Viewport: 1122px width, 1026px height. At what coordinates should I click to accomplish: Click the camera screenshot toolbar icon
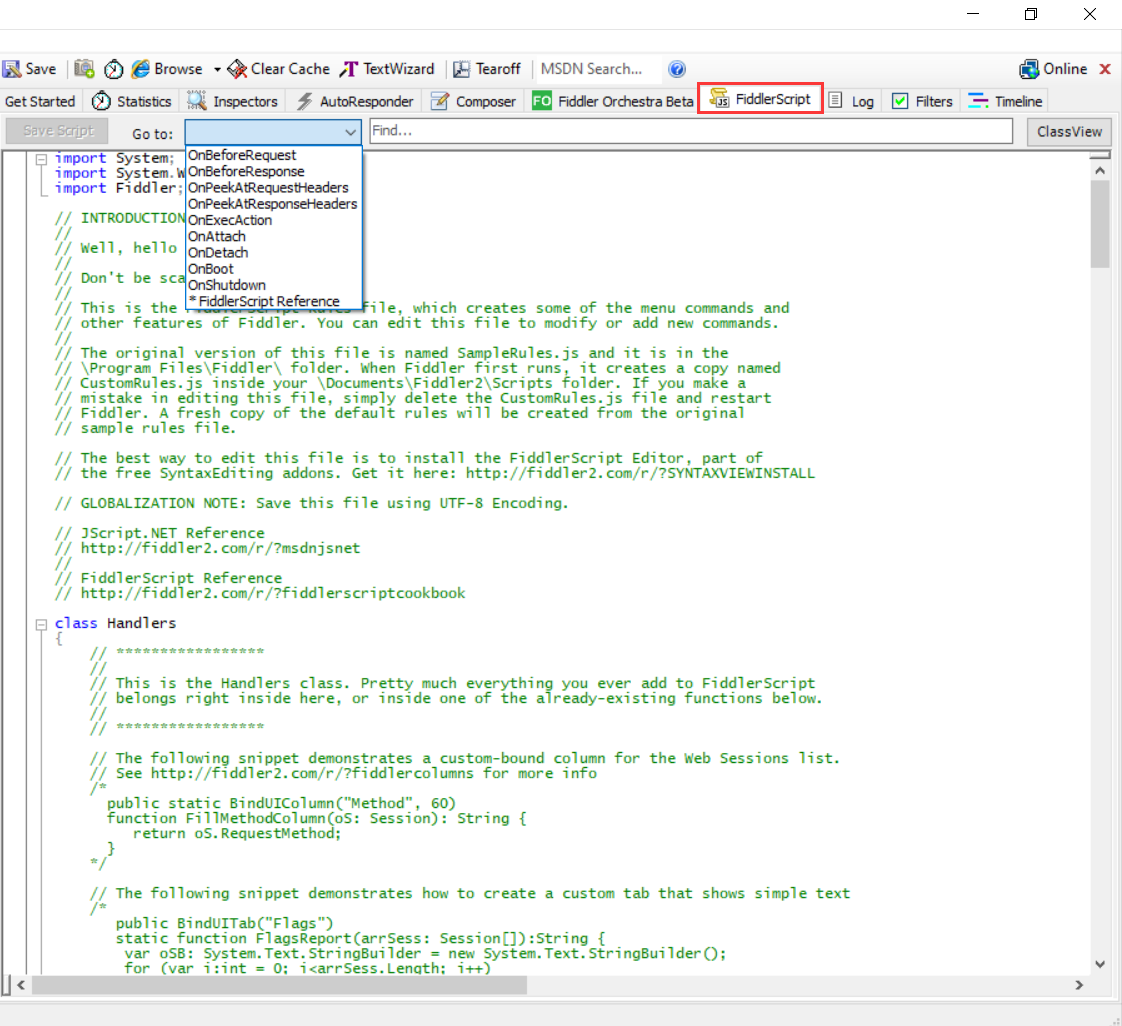point(84,69)
